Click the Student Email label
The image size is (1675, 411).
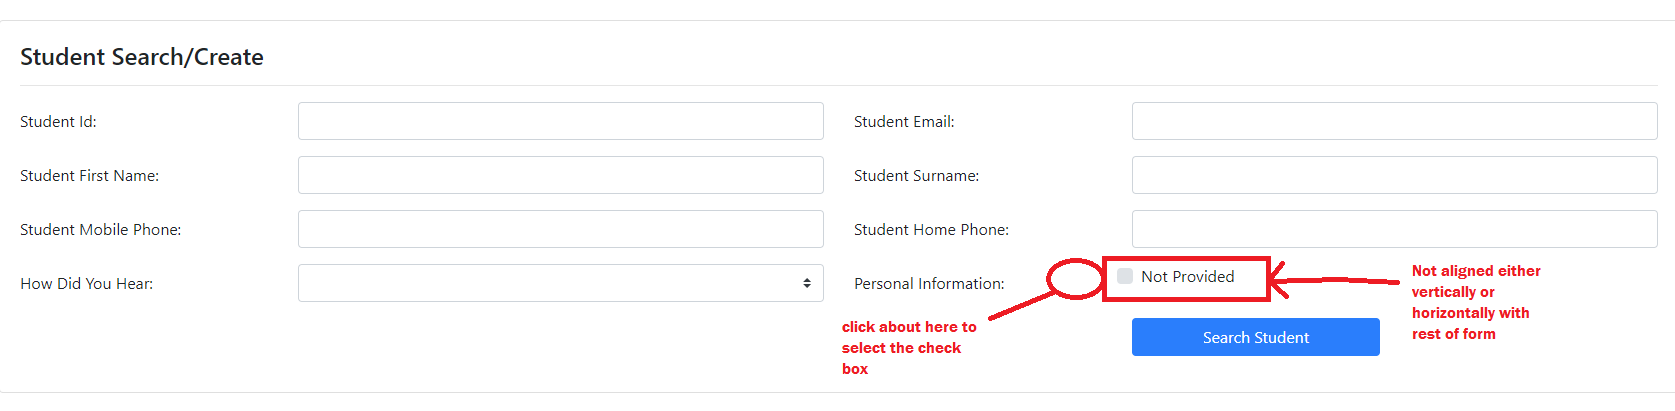pos(904,122)
